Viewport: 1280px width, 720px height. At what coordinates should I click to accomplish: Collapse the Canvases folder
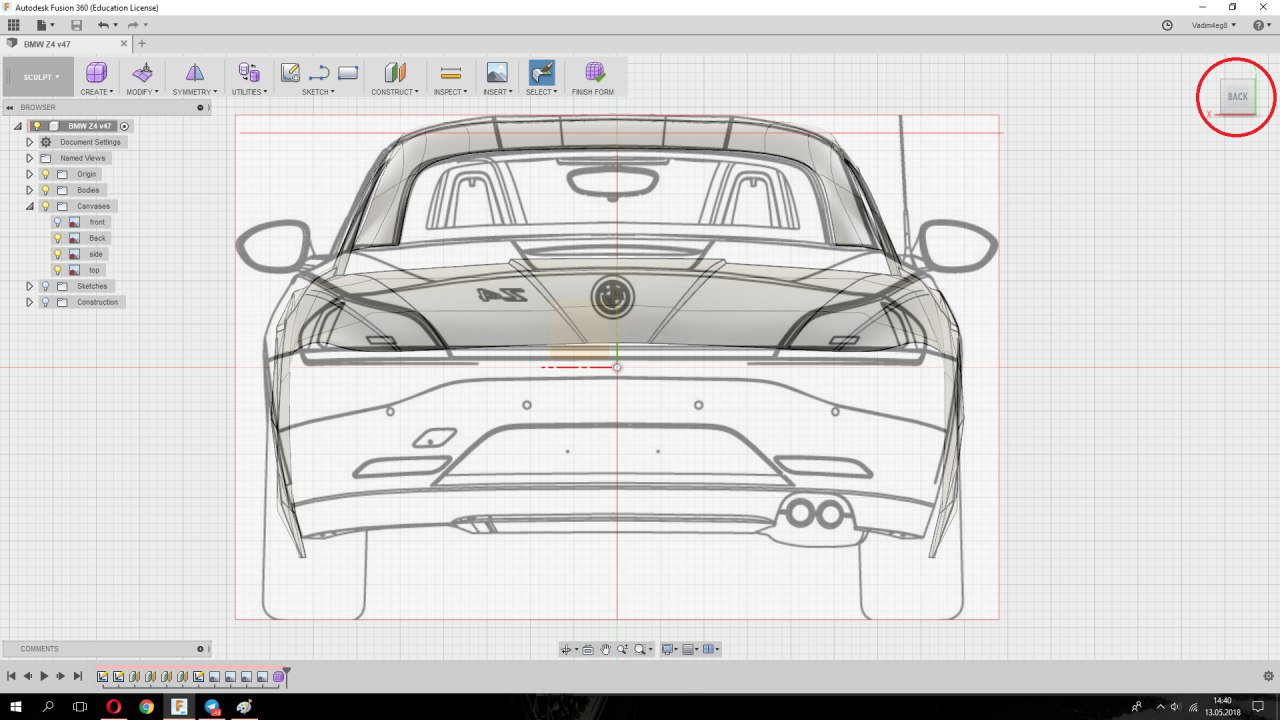29,206
